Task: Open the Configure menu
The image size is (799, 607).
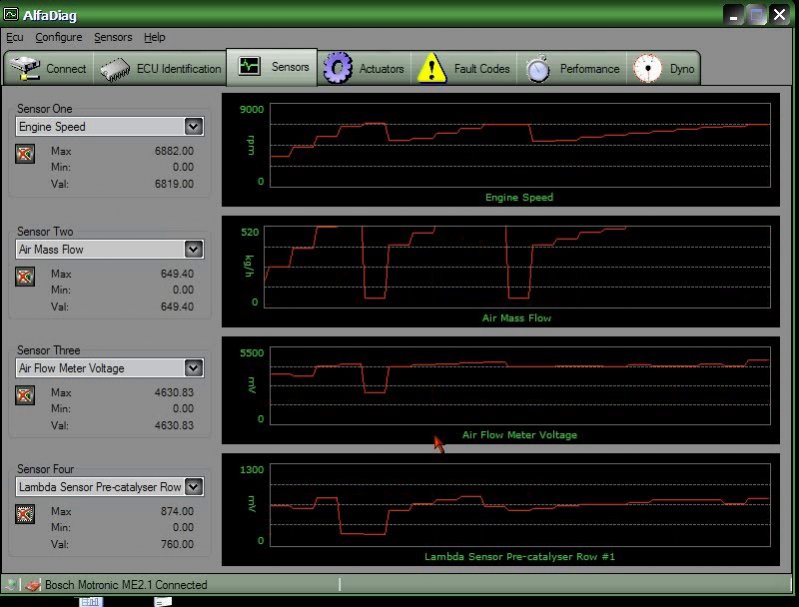Action: click(x=58, y=37)
